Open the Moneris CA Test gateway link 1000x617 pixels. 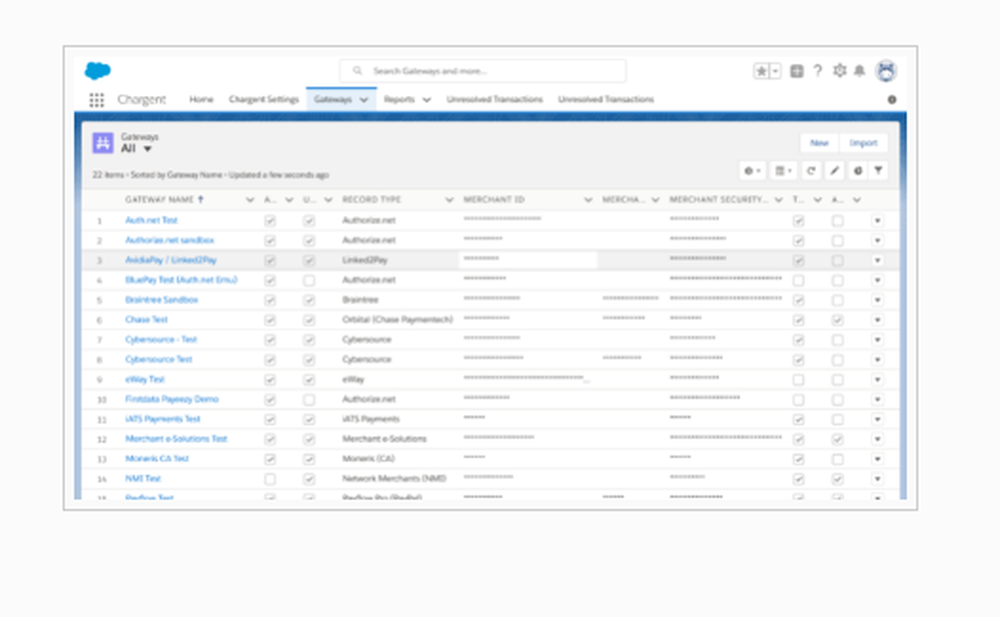pos(157,459)
